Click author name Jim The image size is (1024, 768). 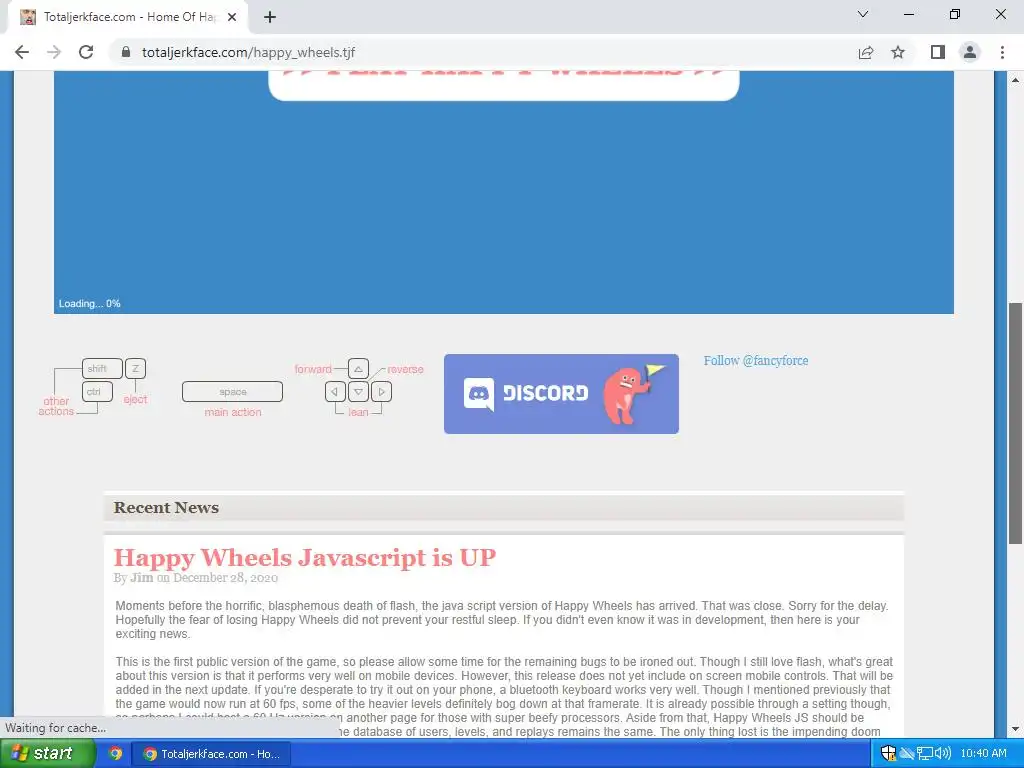click(141, 577)
